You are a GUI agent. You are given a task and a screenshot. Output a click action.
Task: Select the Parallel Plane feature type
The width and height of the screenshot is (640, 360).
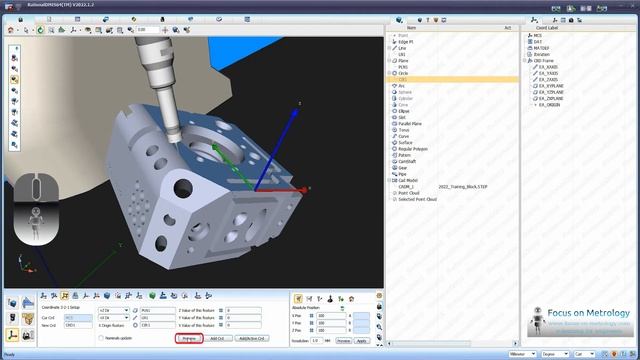click(x=410, y=124)
